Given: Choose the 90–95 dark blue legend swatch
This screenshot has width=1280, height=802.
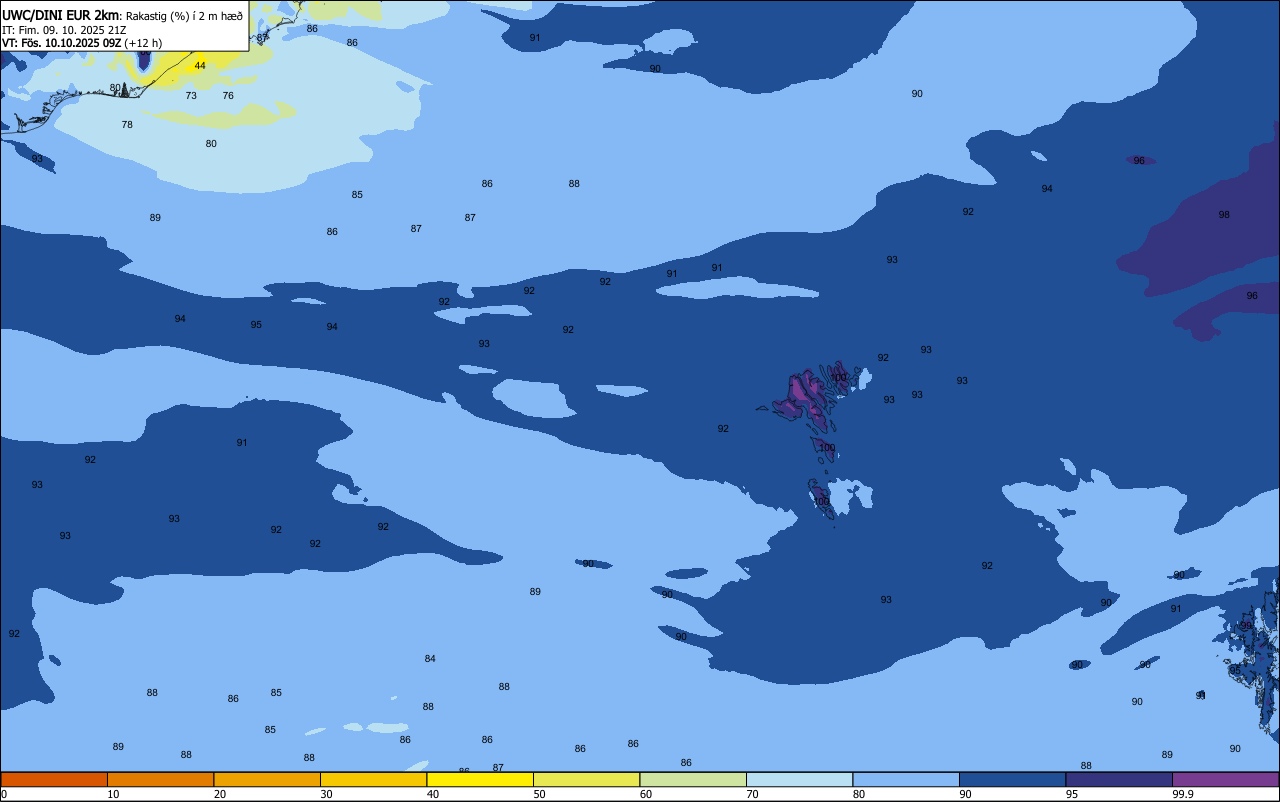Looking at the screenshot, I should click(x=1012, y=779).
